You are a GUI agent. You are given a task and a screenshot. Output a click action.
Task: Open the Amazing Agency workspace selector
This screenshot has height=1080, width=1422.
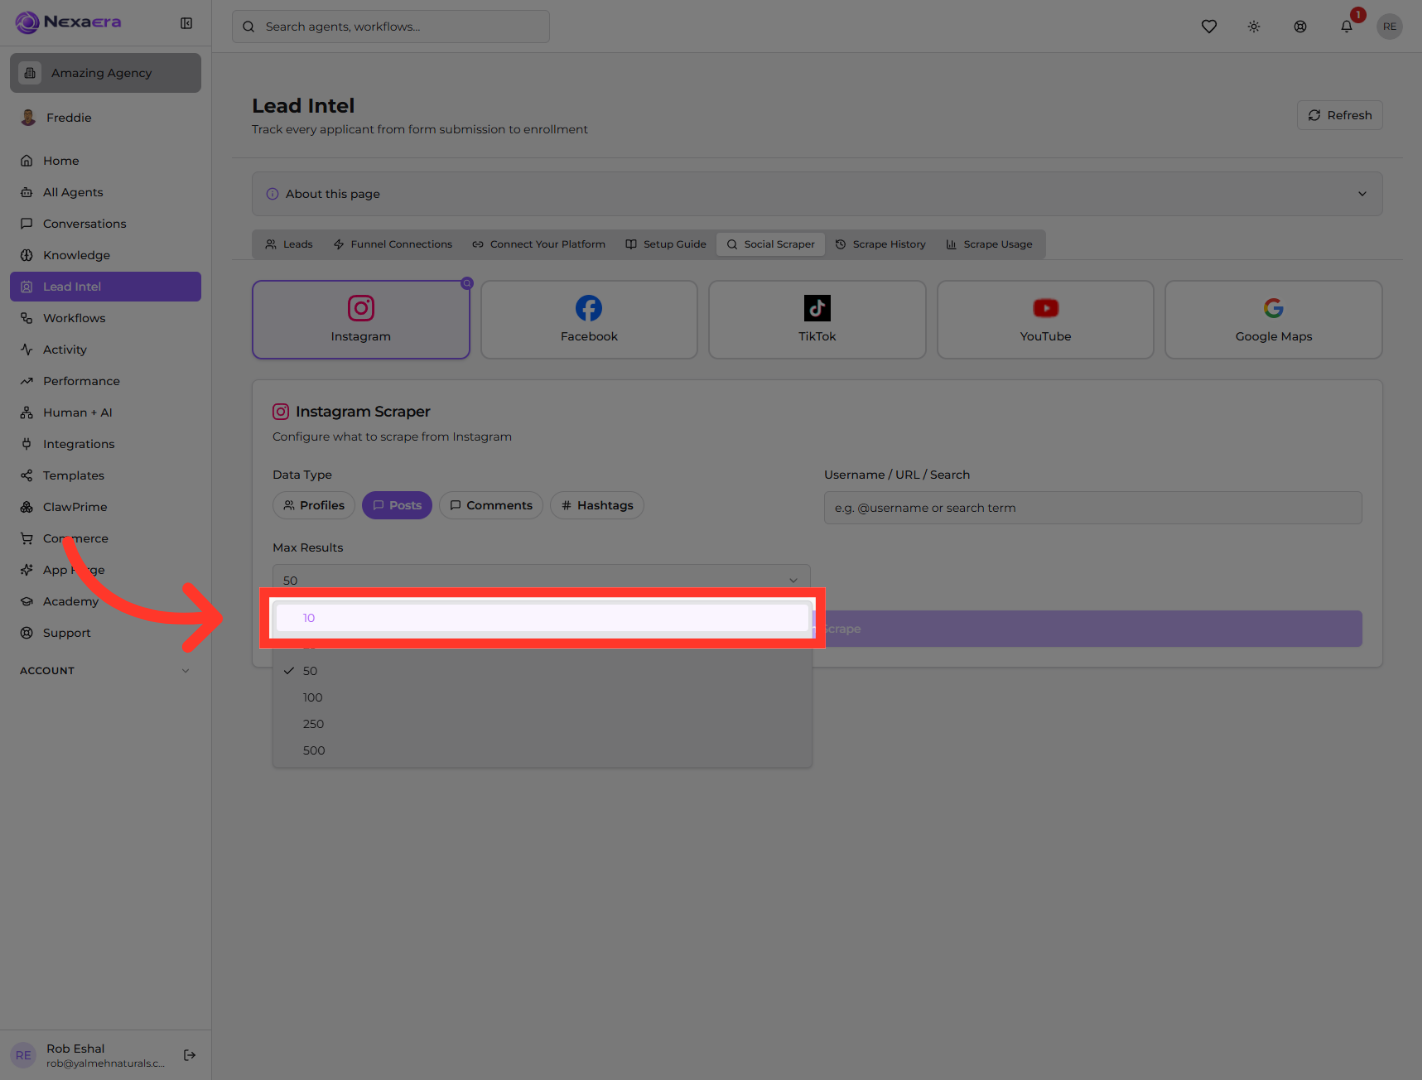click(105, 73)
